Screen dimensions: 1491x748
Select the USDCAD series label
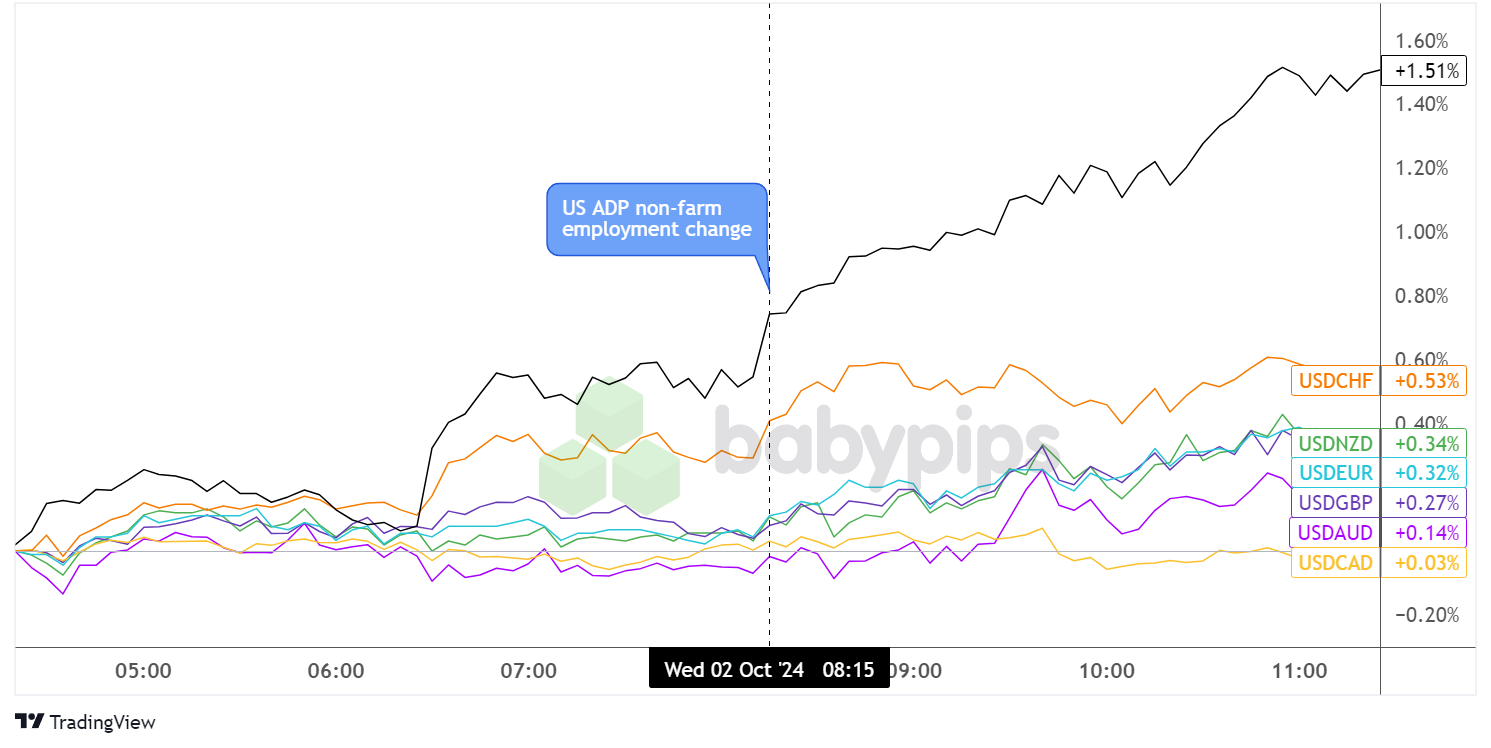click(1335, 563)
